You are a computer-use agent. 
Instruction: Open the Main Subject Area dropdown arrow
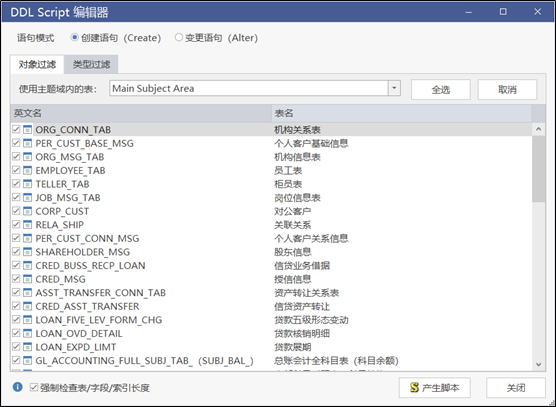[x=394, y=88]
